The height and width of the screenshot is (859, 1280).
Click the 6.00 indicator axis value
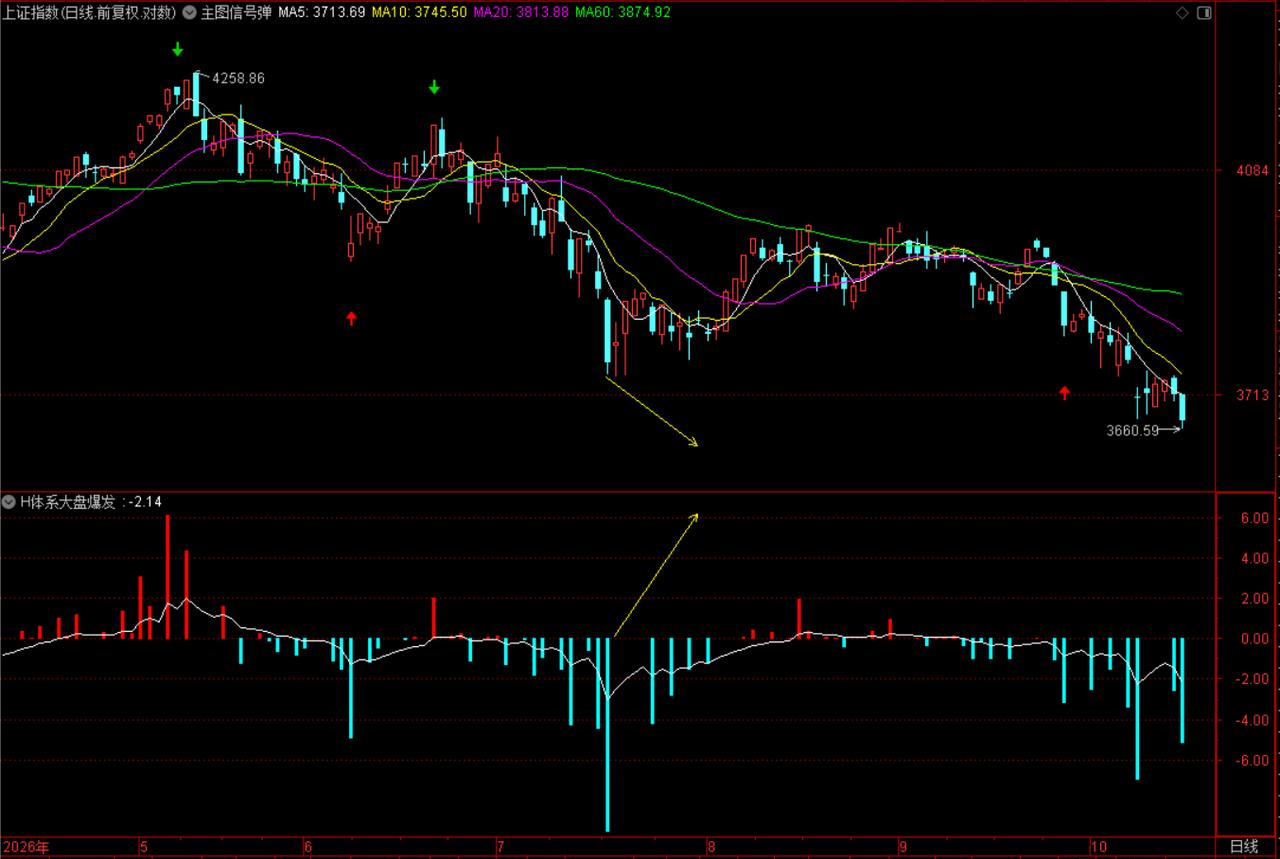tap(1253, 518)
